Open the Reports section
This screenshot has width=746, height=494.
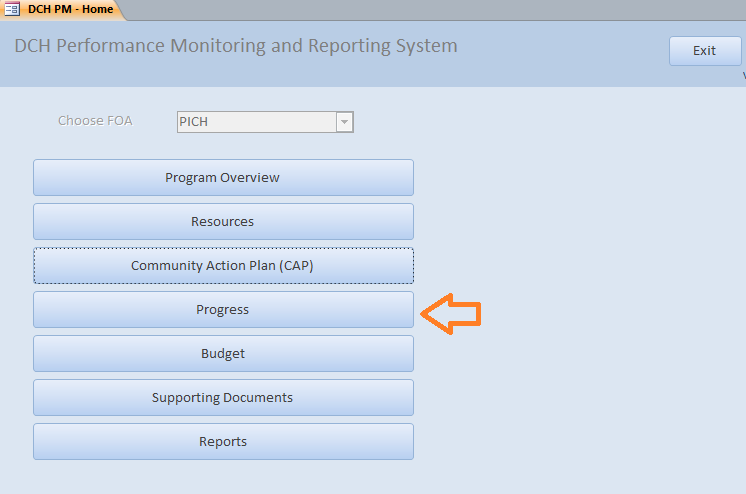point(223,442)
